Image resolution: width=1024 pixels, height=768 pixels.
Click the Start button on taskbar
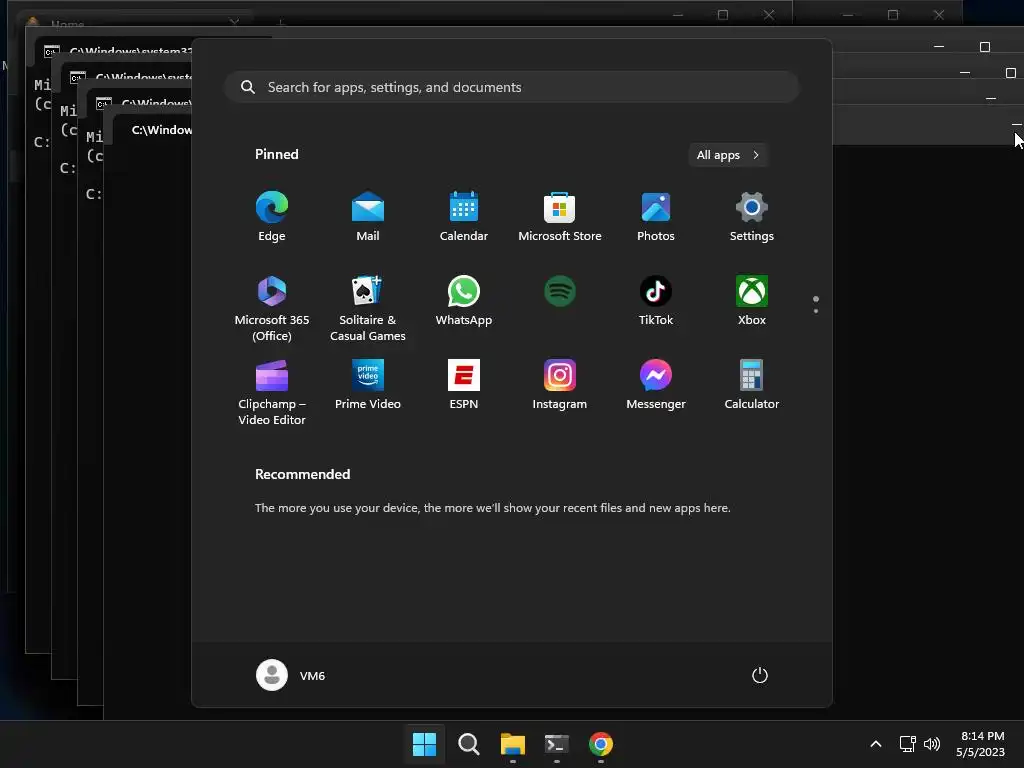click(424, 744)
